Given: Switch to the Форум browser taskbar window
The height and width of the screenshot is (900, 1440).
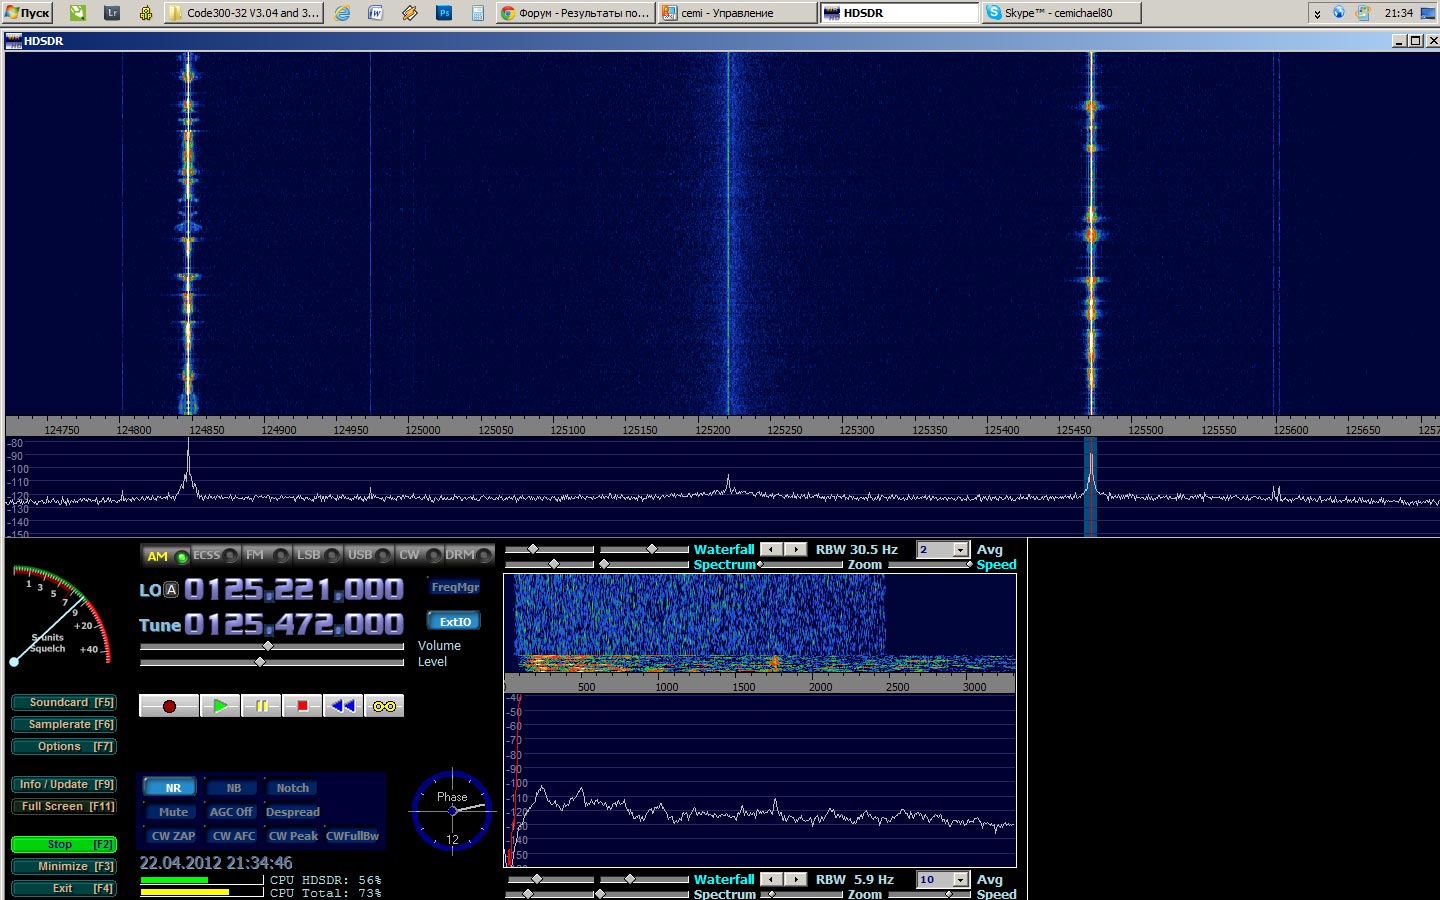Looking at the screenshot, I should pyautogui.click(x=576, y=13).
